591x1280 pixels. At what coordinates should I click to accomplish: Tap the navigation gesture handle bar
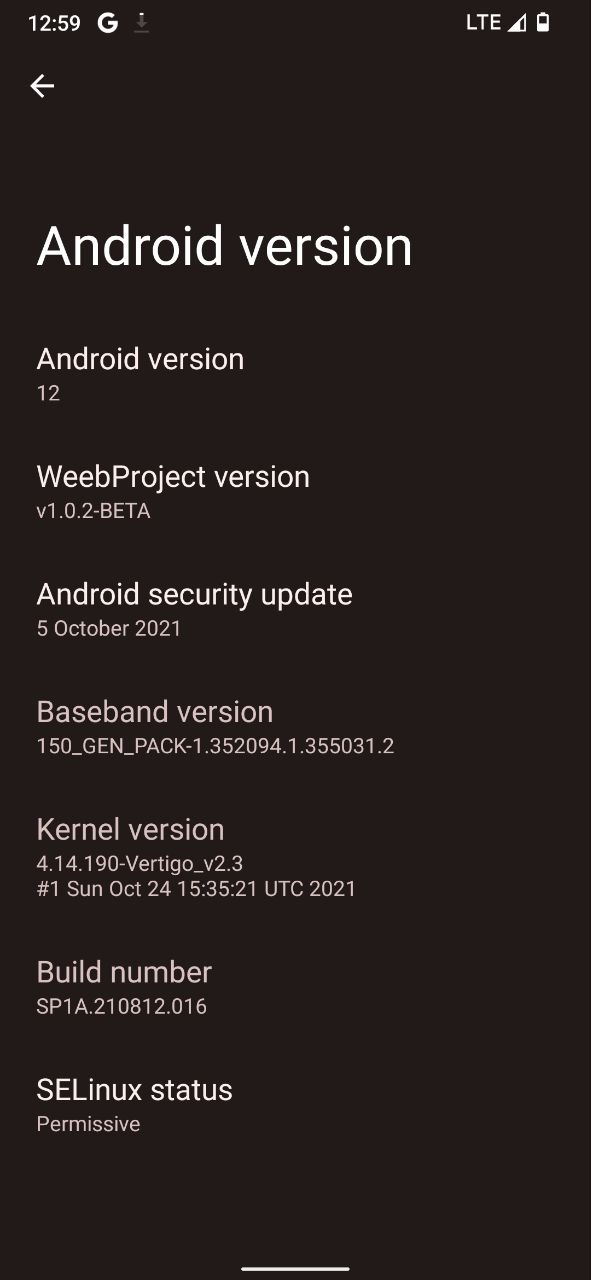click(295, 1268)
